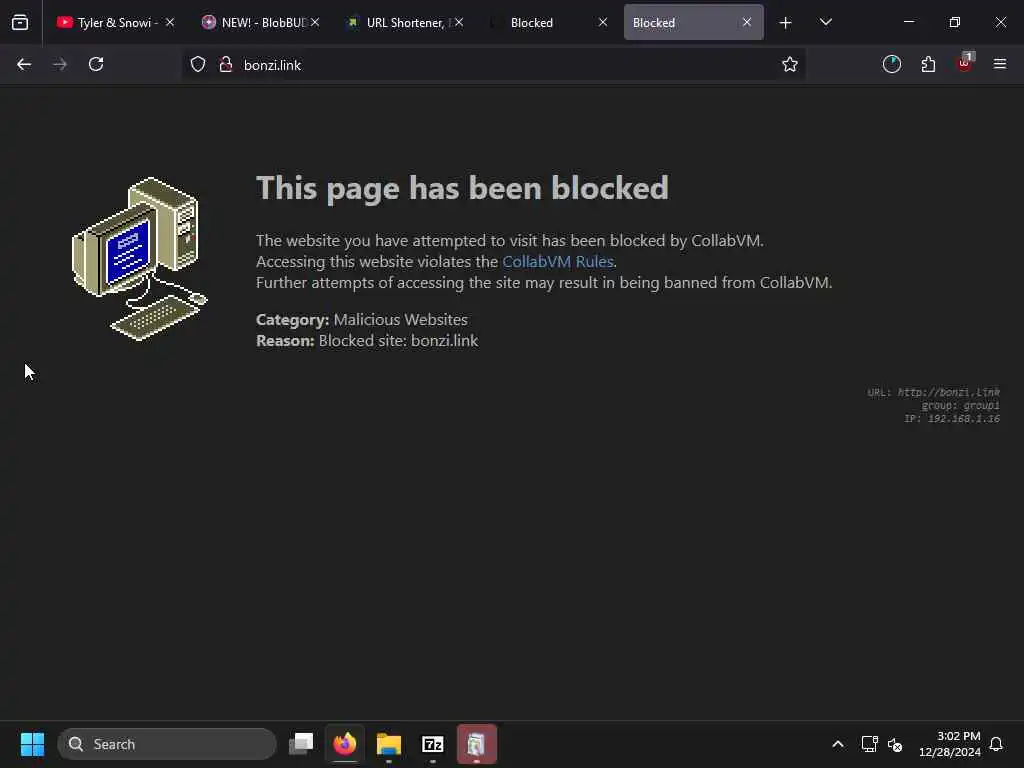This screenshot has width=1024, height=768.
Task: Open the uBlock Origin extension icon
Action: [965, 63]
